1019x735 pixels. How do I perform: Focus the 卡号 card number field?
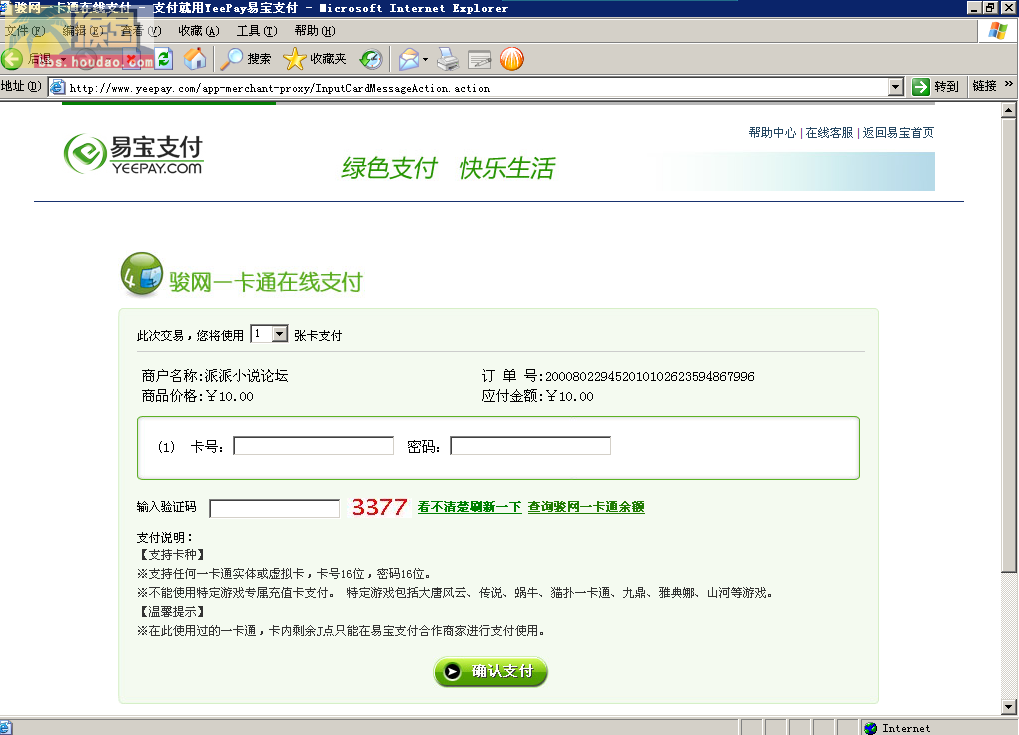(313, 446)
